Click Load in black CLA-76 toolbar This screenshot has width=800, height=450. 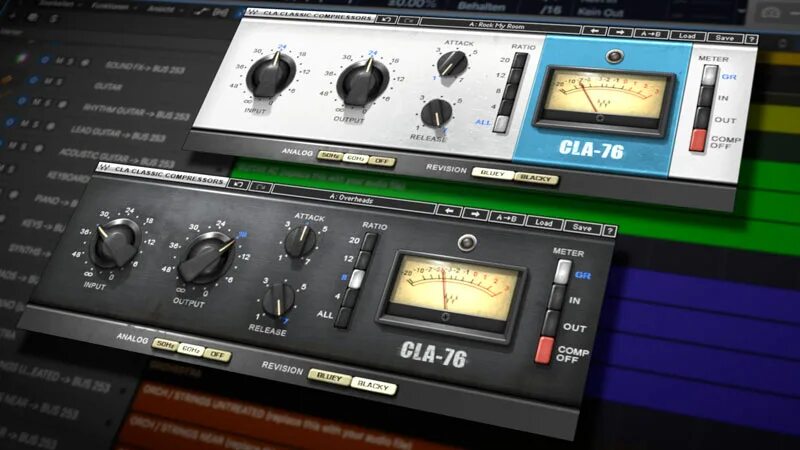click(x=543, y=222)
